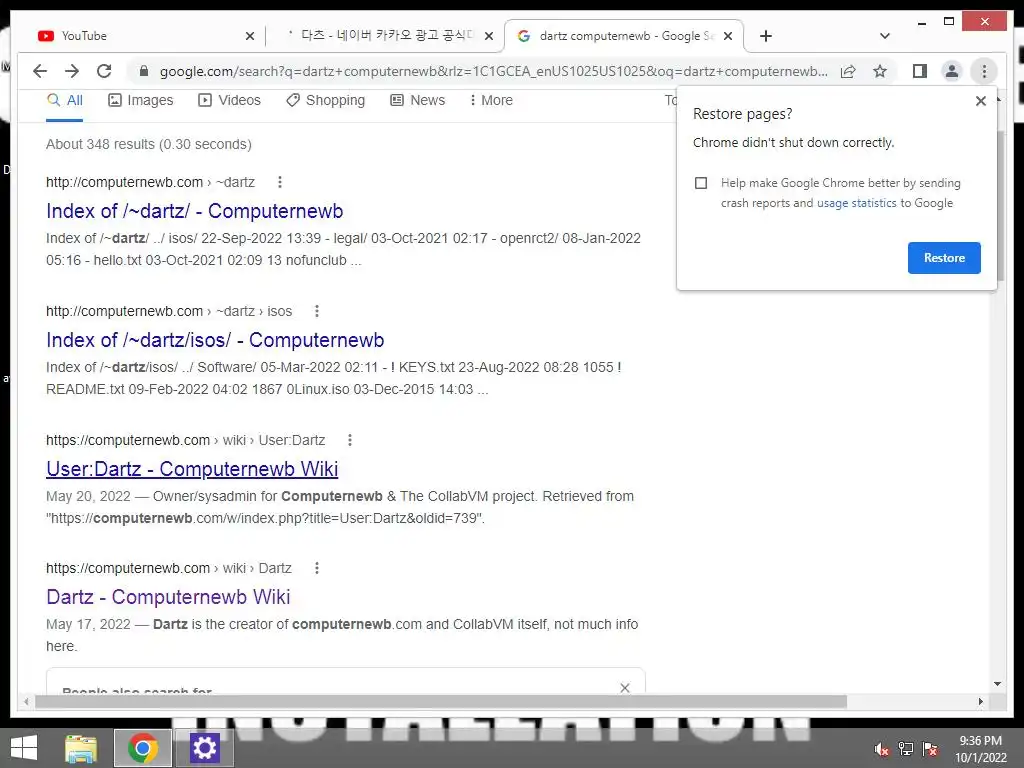Click the address bar URL
Viewport: 1024px width, 768px height.
[x=493, y=71]
